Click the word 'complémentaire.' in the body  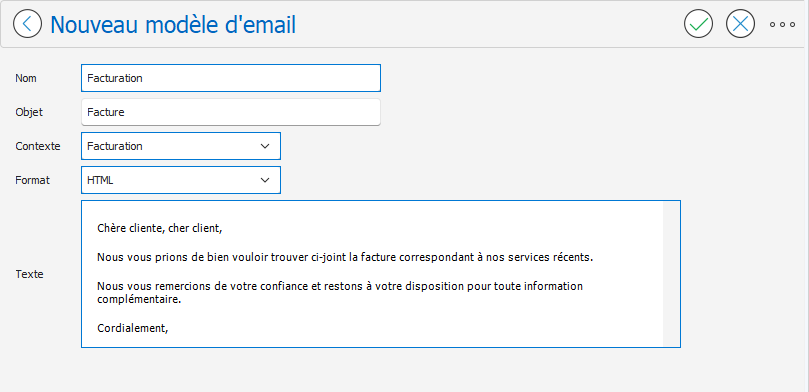pyautogui.click(x=139, y=299)
